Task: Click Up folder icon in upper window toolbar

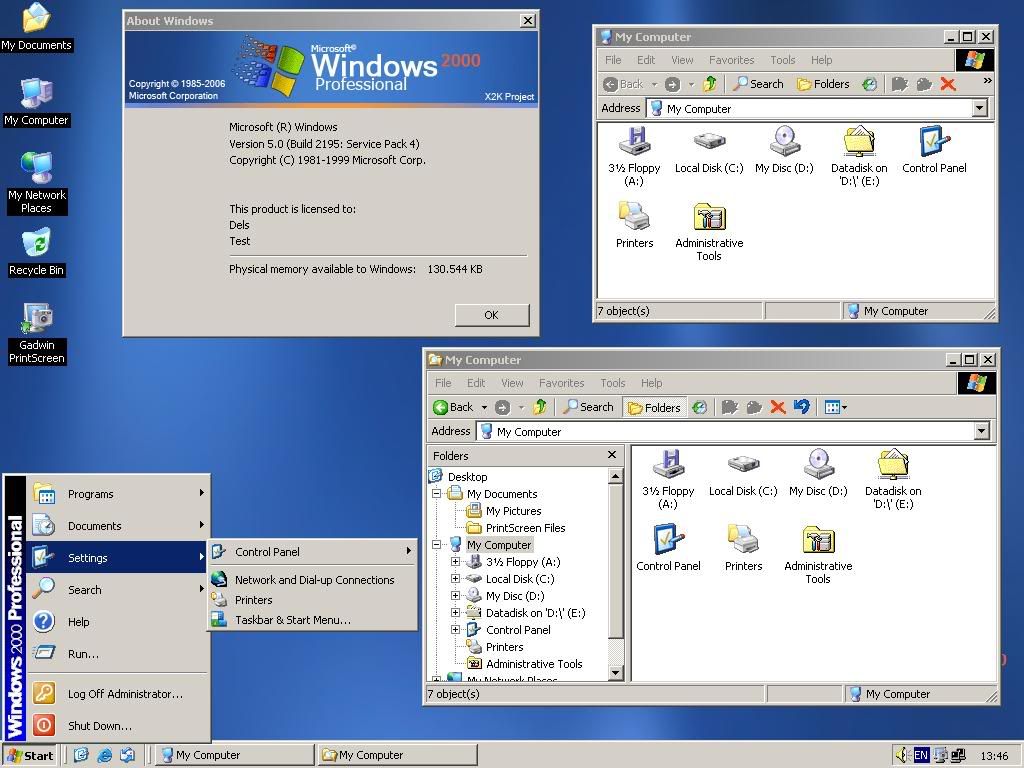Action: click(710, 84)
